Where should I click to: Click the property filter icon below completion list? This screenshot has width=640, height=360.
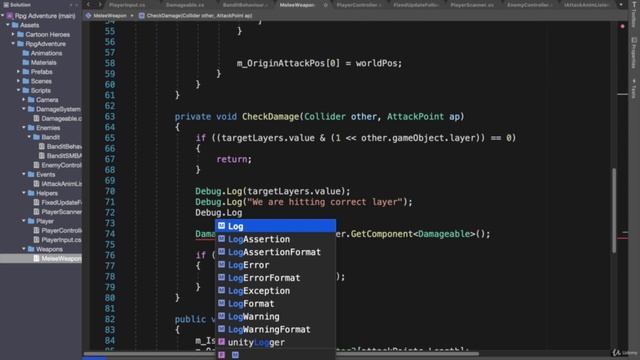tap(221, 355)
